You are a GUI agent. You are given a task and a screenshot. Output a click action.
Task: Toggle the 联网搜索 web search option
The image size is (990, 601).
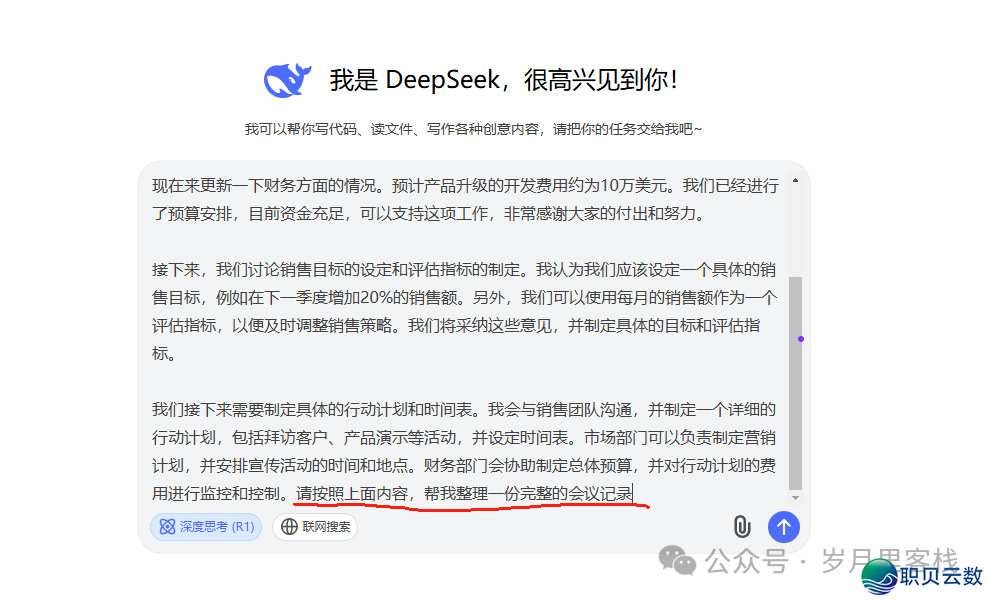pos(315,527)
